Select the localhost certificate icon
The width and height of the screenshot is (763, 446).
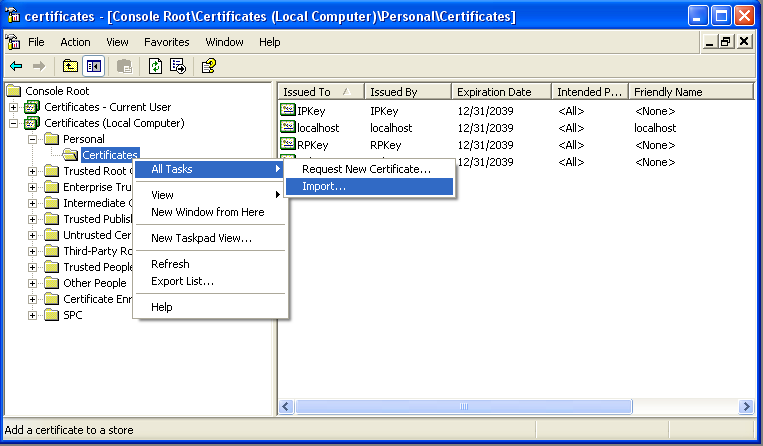click(288, 127)
